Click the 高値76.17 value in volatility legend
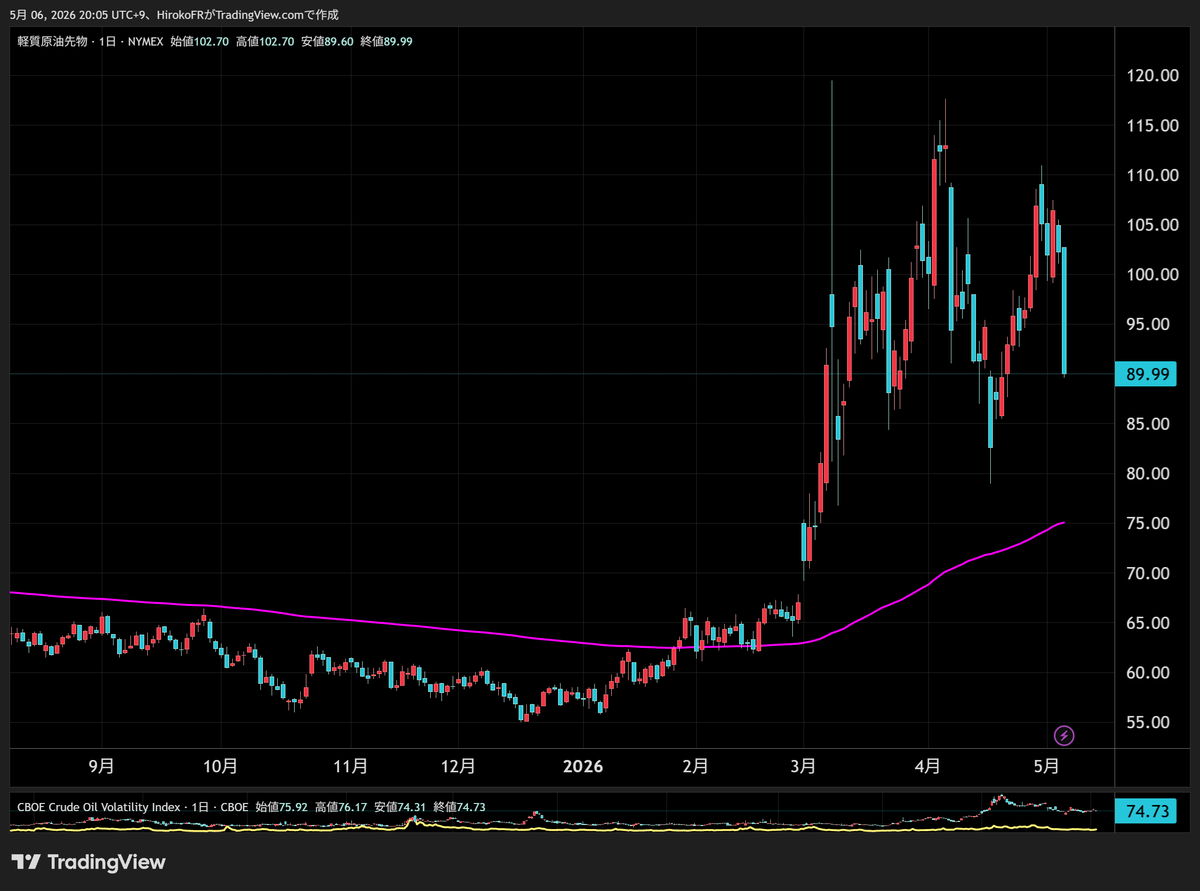This screenshot has height=891, width=1200. pyautogui.click(x=341, y=807)
